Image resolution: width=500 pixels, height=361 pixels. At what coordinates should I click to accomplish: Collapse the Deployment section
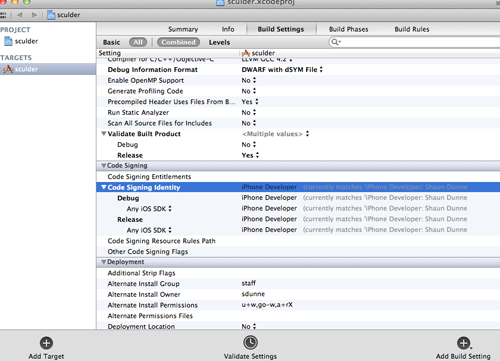(104, 262)
